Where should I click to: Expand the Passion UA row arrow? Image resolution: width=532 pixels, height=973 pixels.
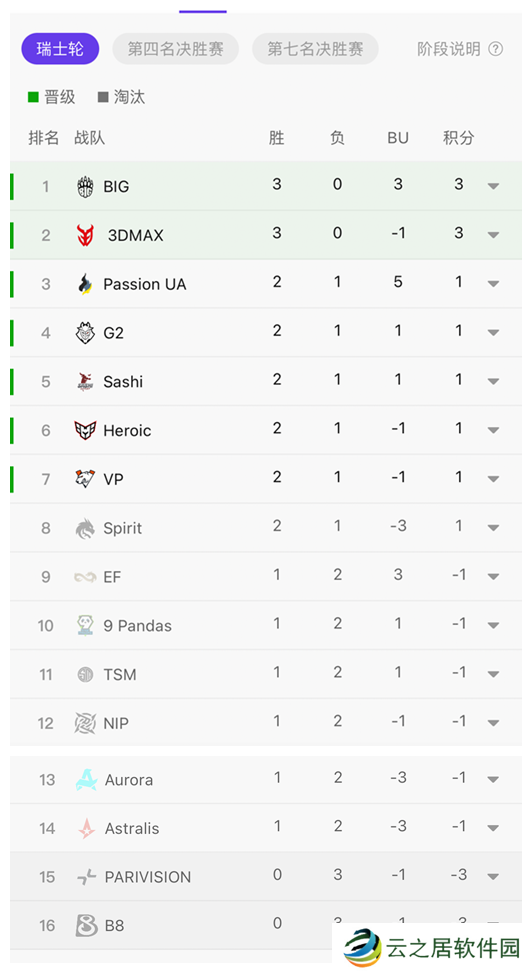[x=494, y=284]
